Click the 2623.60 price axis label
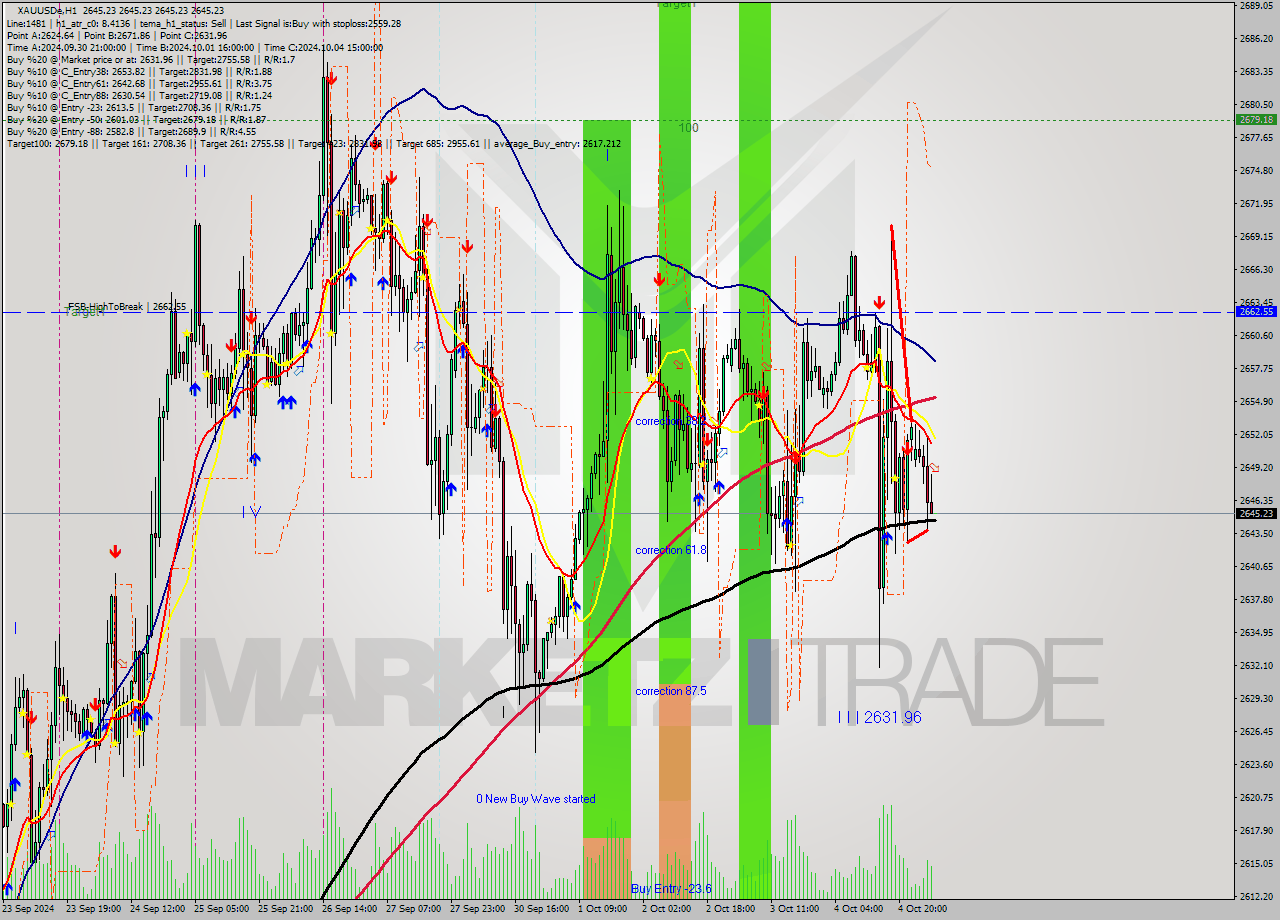The height and width of the screenshot is (920, 1280). coord(1256,765)
